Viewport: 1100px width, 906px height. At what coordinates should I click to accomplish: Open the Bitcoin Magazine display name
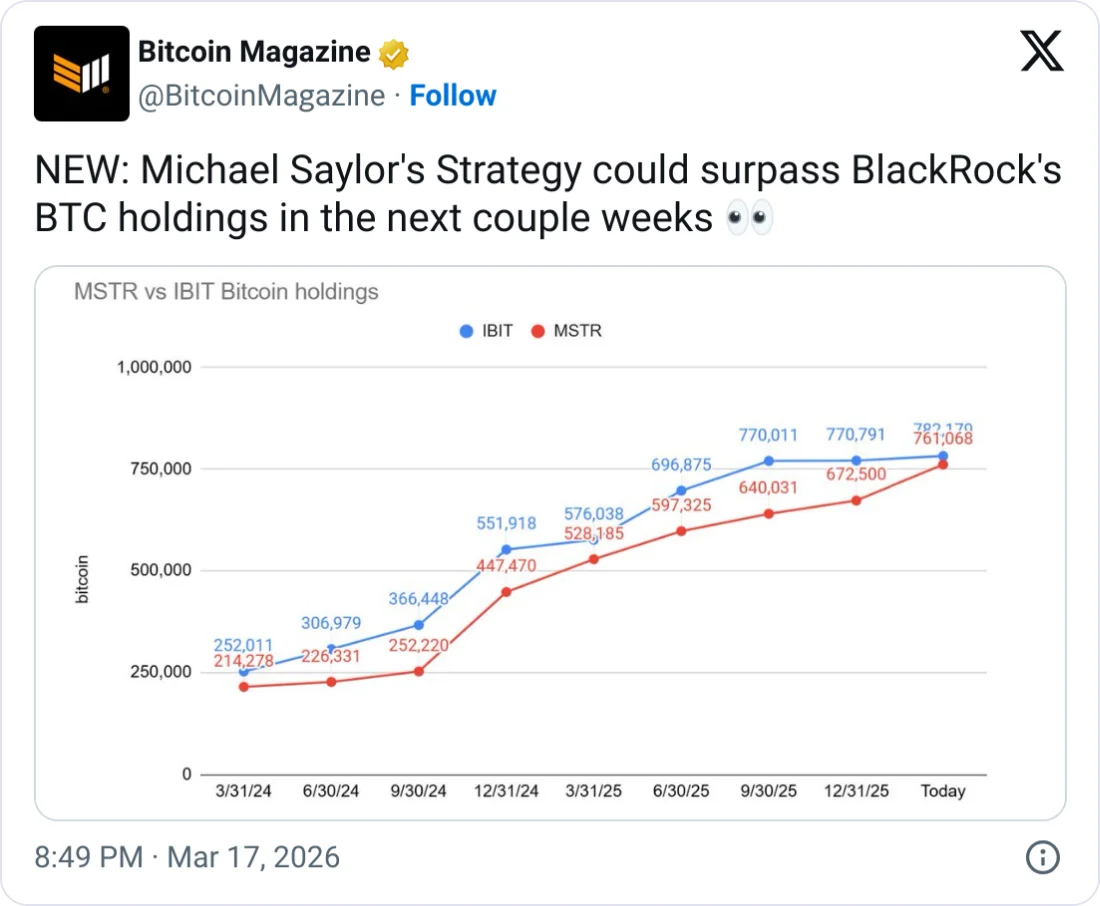click(x=254, y=52)
